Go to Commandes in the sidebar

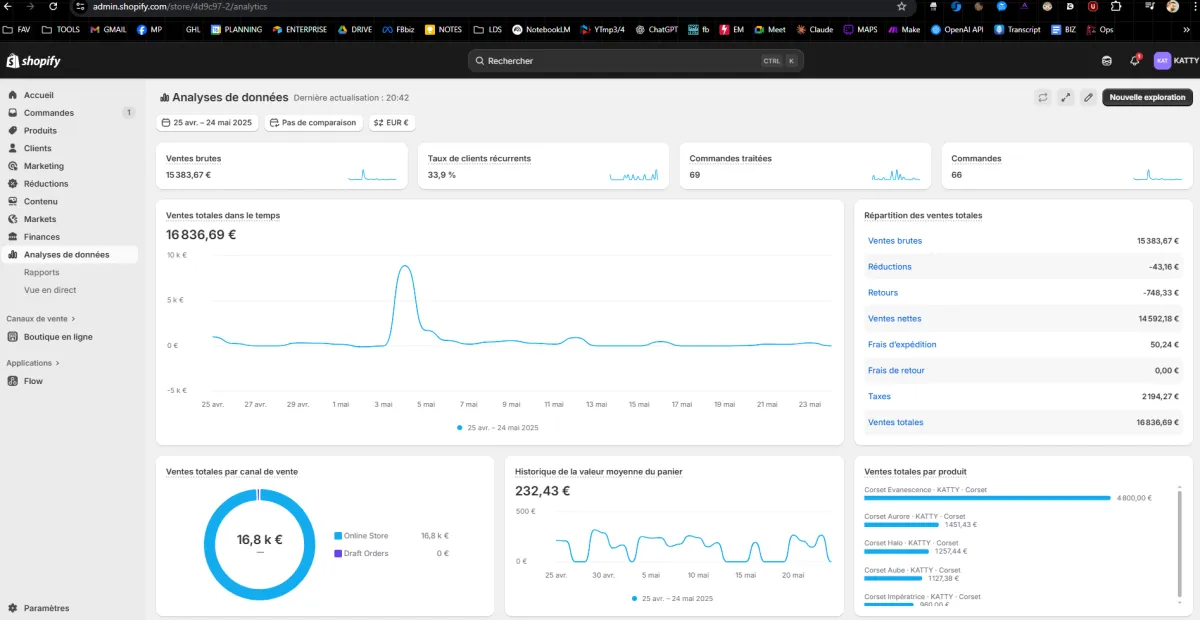click(x=48, y=113)
